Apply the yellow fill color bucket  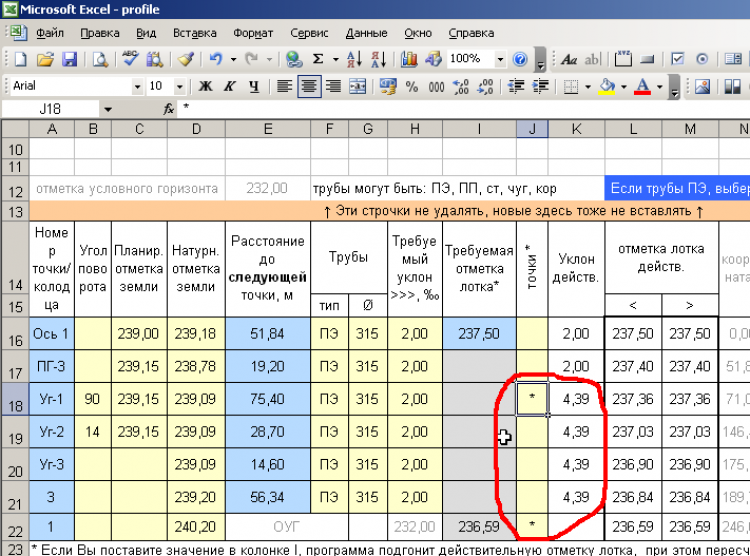606,86
